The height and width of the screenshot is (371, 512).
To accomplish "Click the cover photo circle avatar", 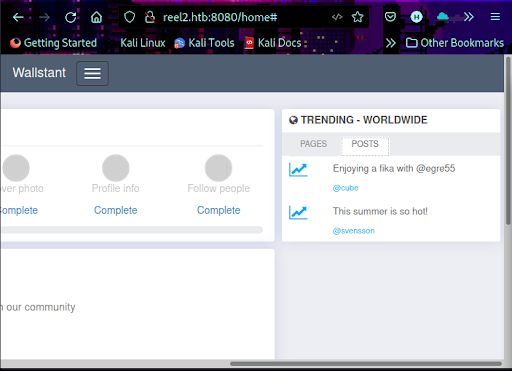I will pos(16,168).
